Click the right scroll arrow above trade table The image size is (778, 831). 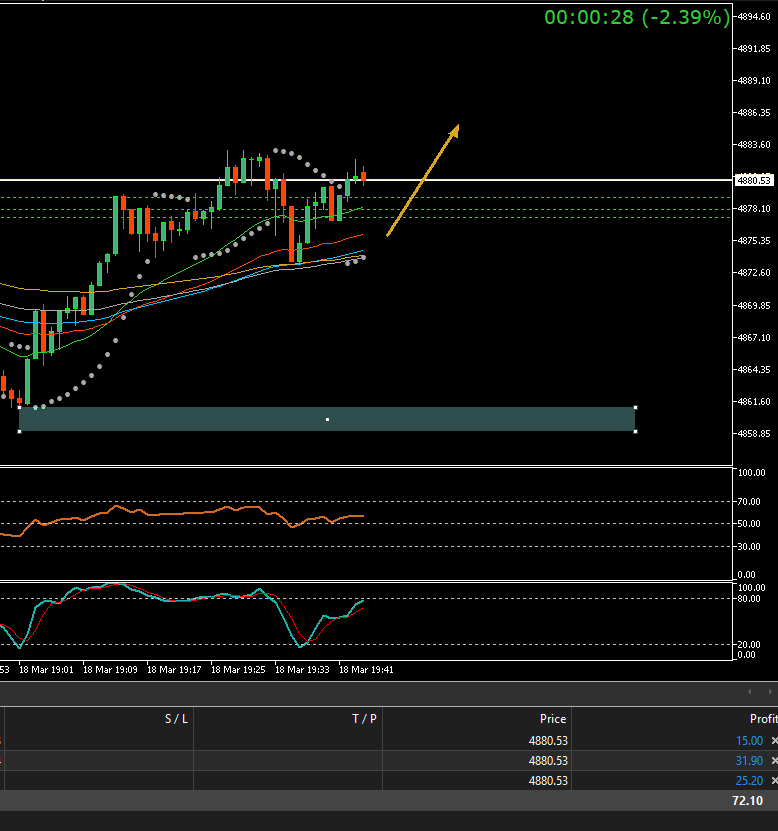[x=769, y=691]
